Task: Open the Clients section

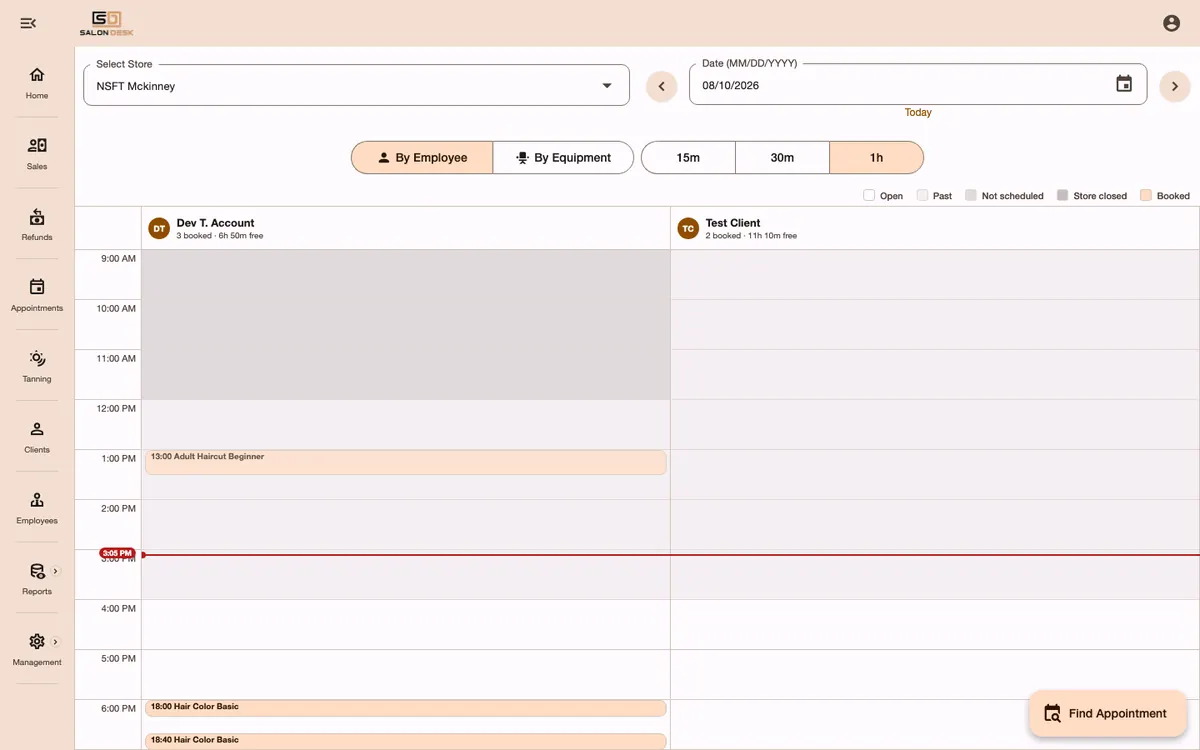Action: click(37, 437)
